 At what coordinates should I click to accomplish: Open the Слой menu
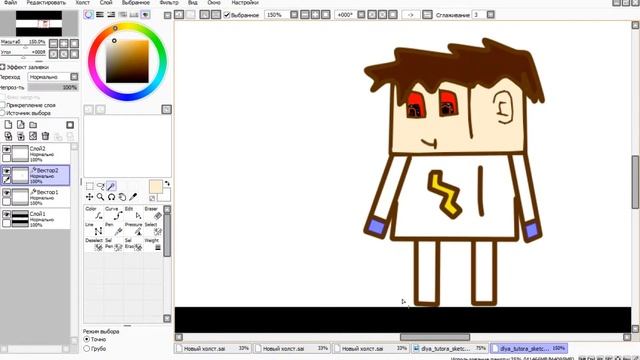tap(106, 2)
